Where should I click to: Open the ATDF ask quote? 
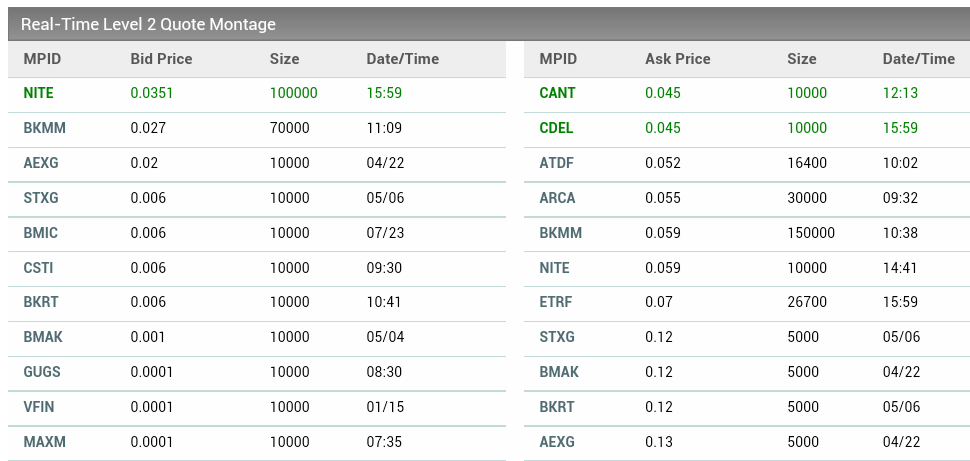[x=556, y=163]
